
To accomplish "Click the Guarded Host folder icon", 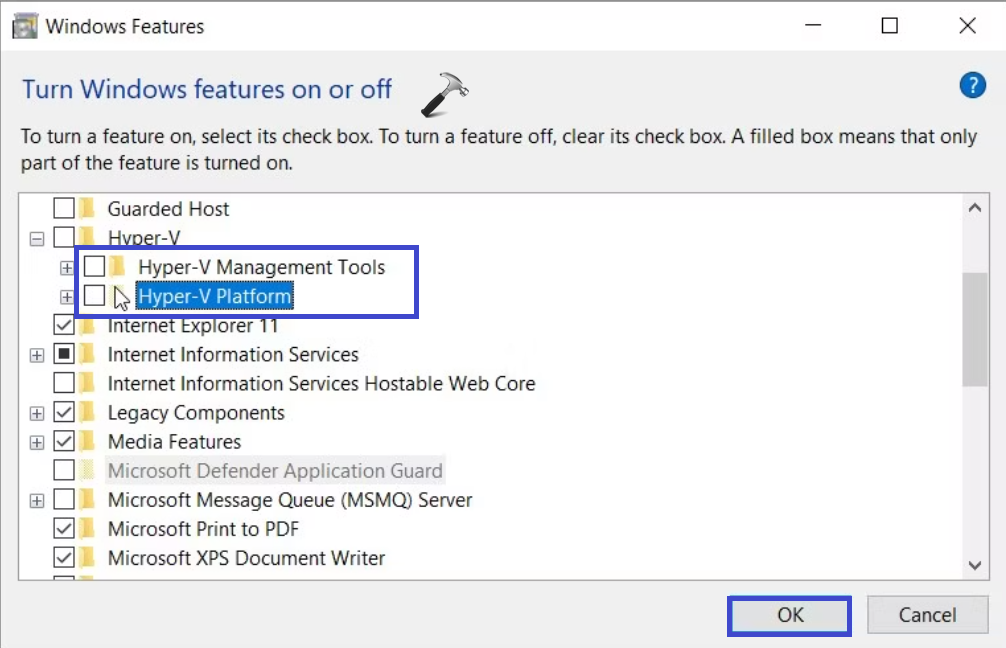I will (88, 209).
